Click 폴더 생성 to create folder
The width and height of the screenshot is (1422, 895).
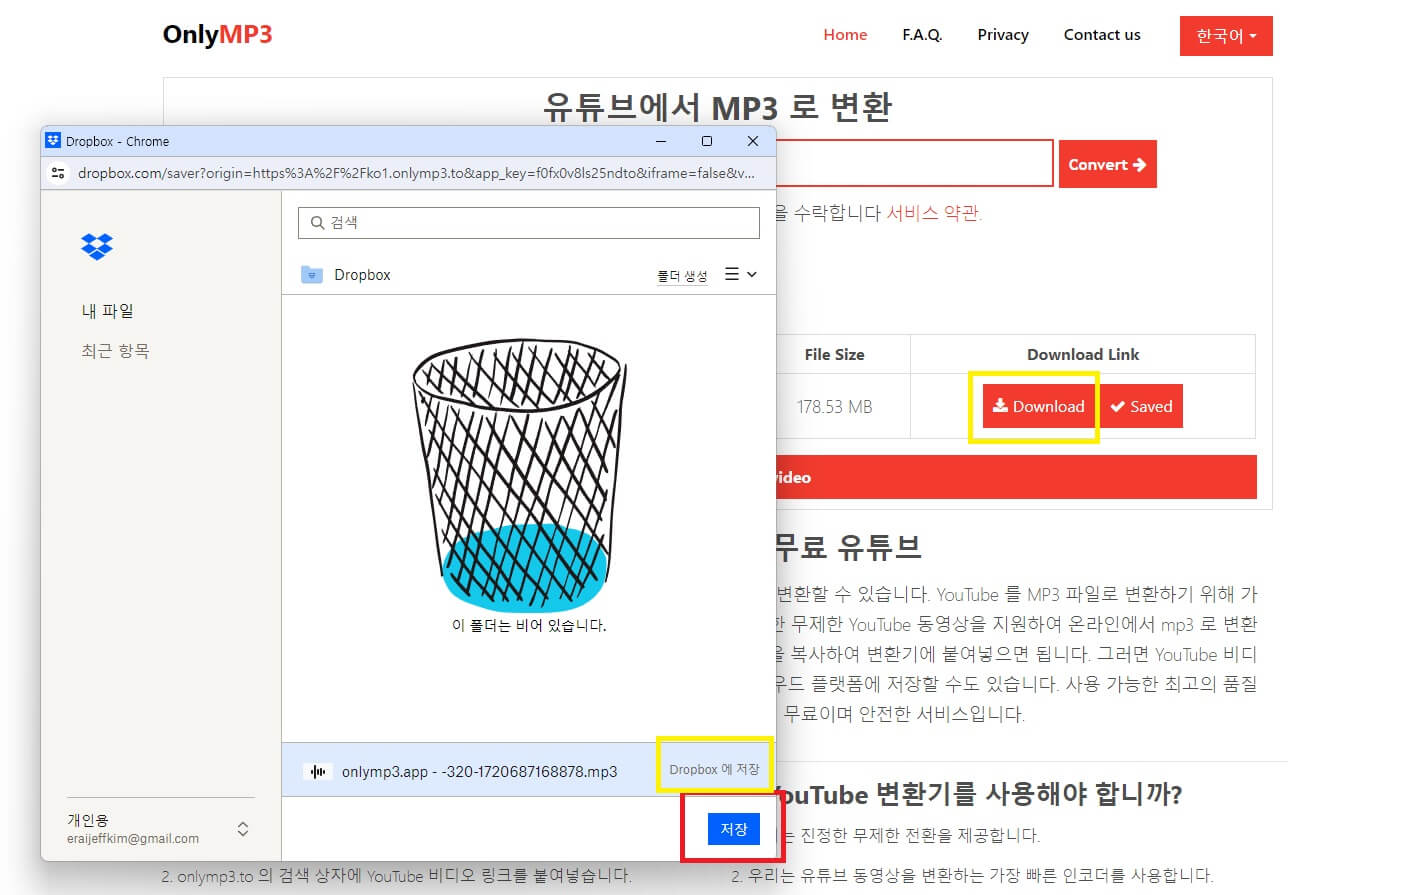(x=682, y=275)
